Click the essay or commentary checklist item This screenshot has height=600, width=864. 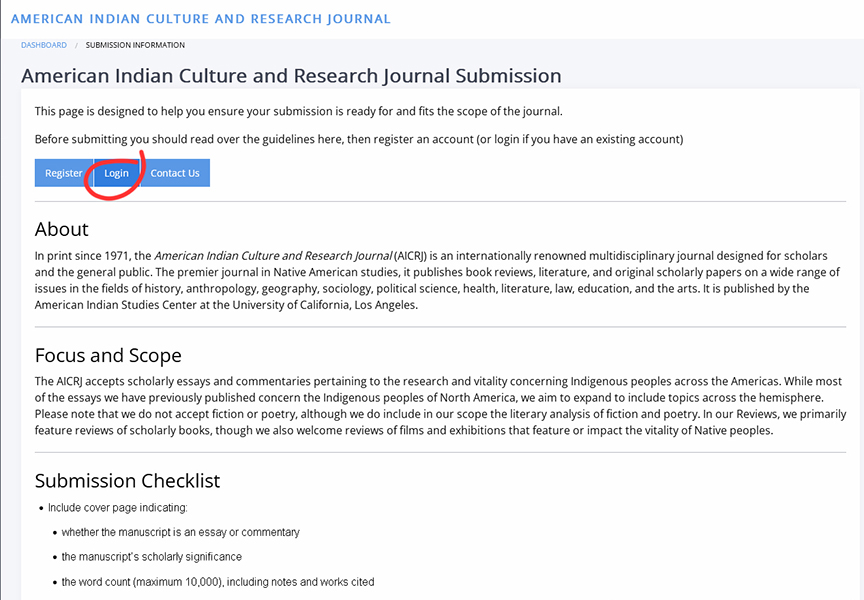[180, 532]
